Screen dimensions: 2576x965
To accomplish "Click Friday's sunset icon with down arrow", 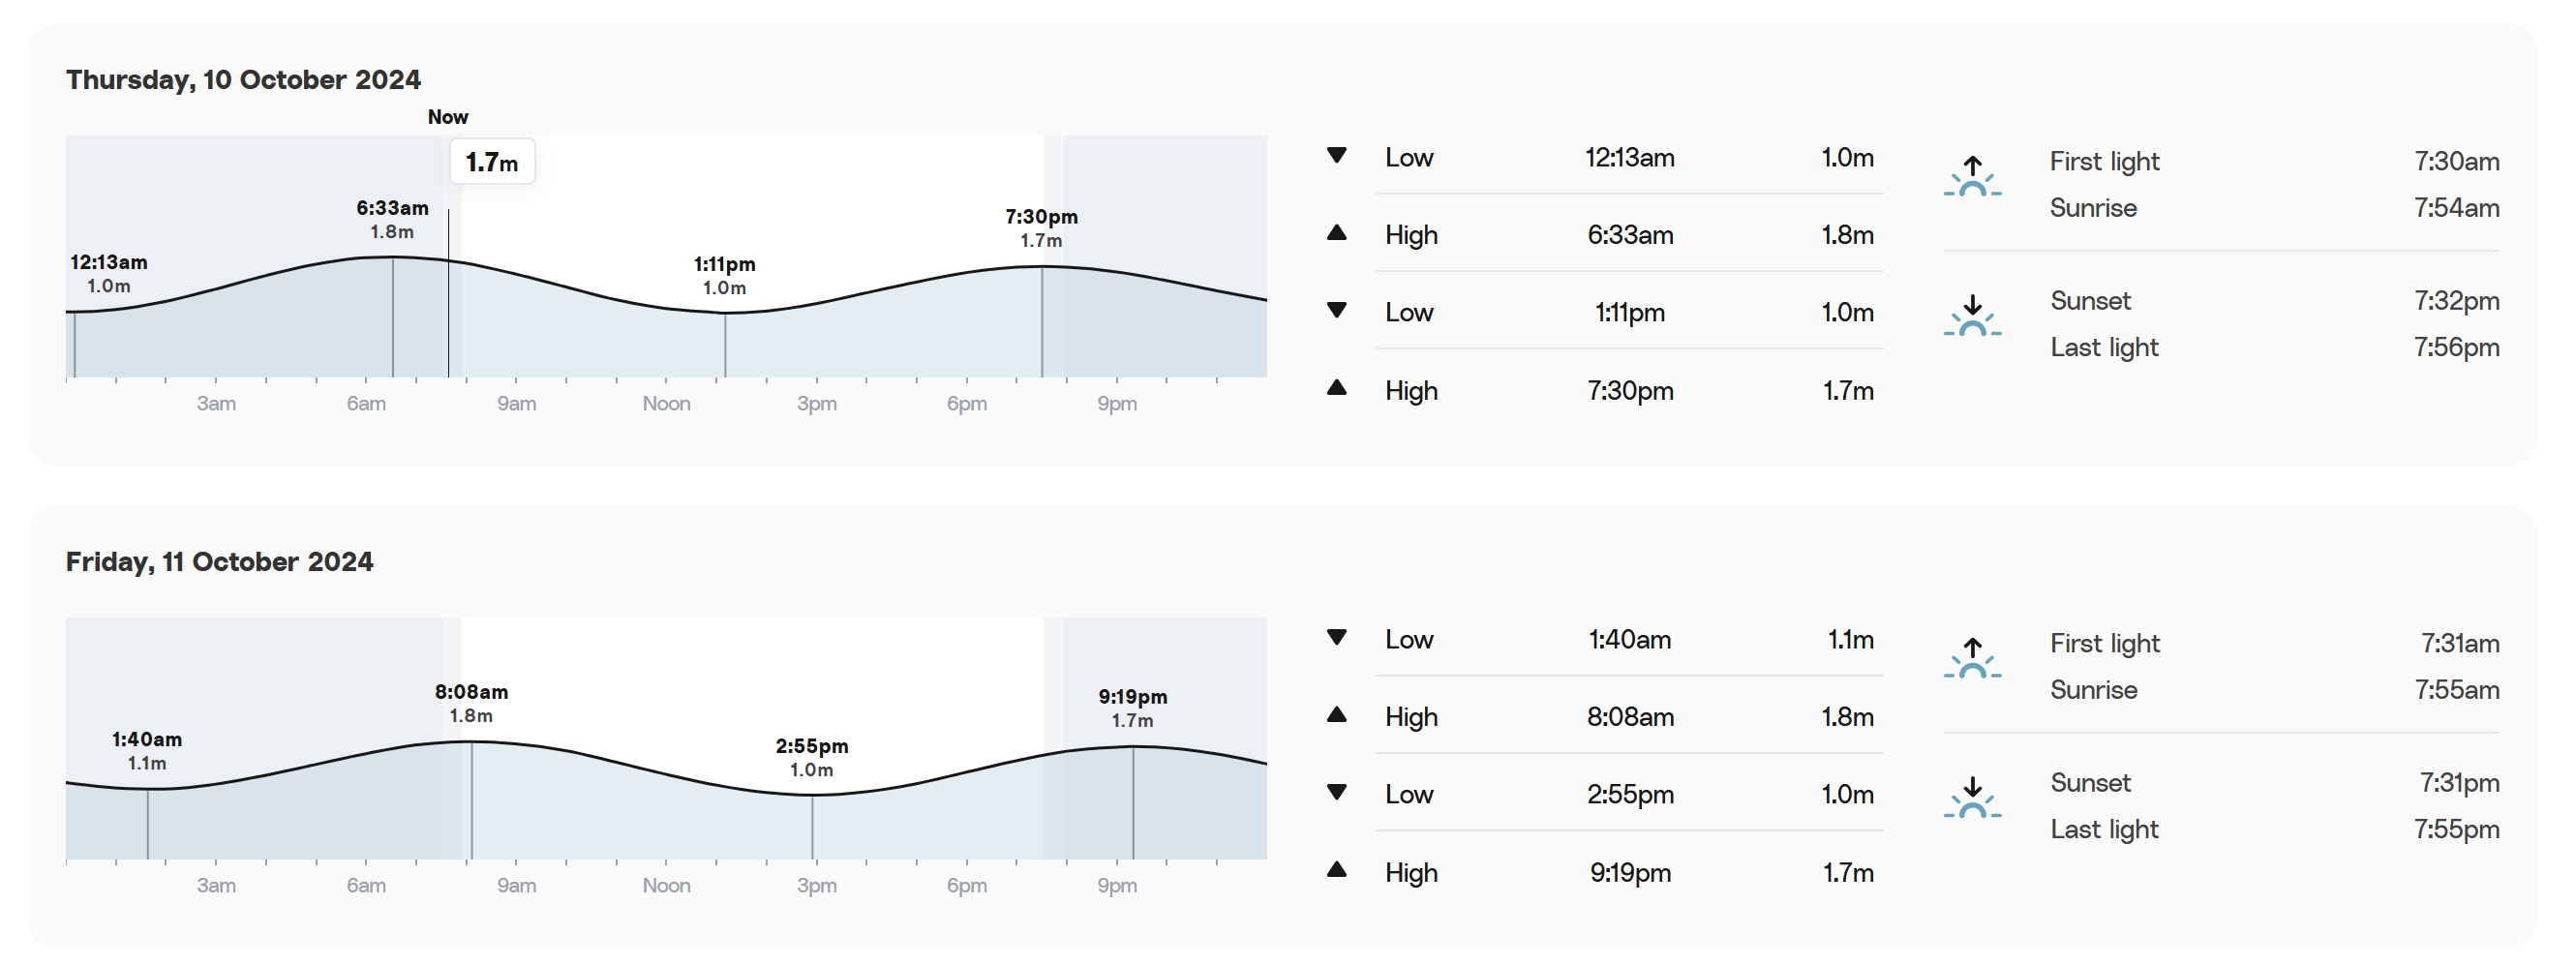I will click(1972, 797).
